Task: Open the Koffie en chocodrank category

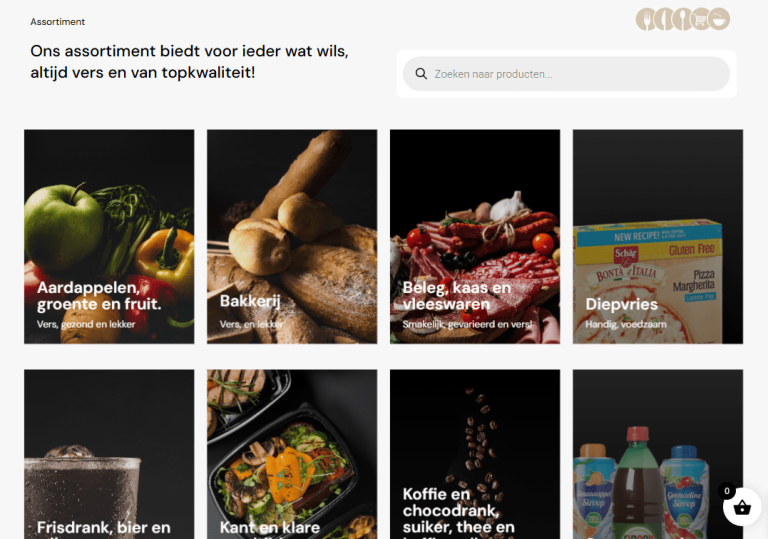Action: 475,454
